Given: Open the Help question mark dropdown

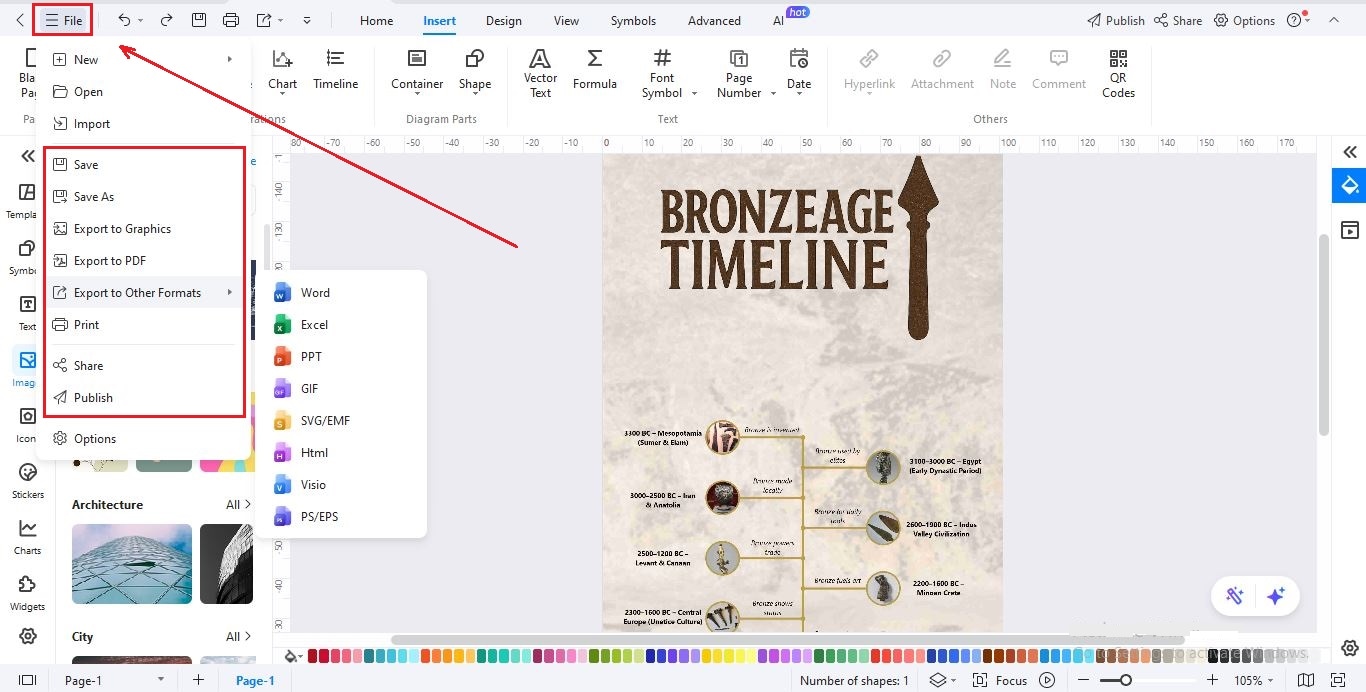Looking at the screenshot, I should click(x=1298, y=20).
